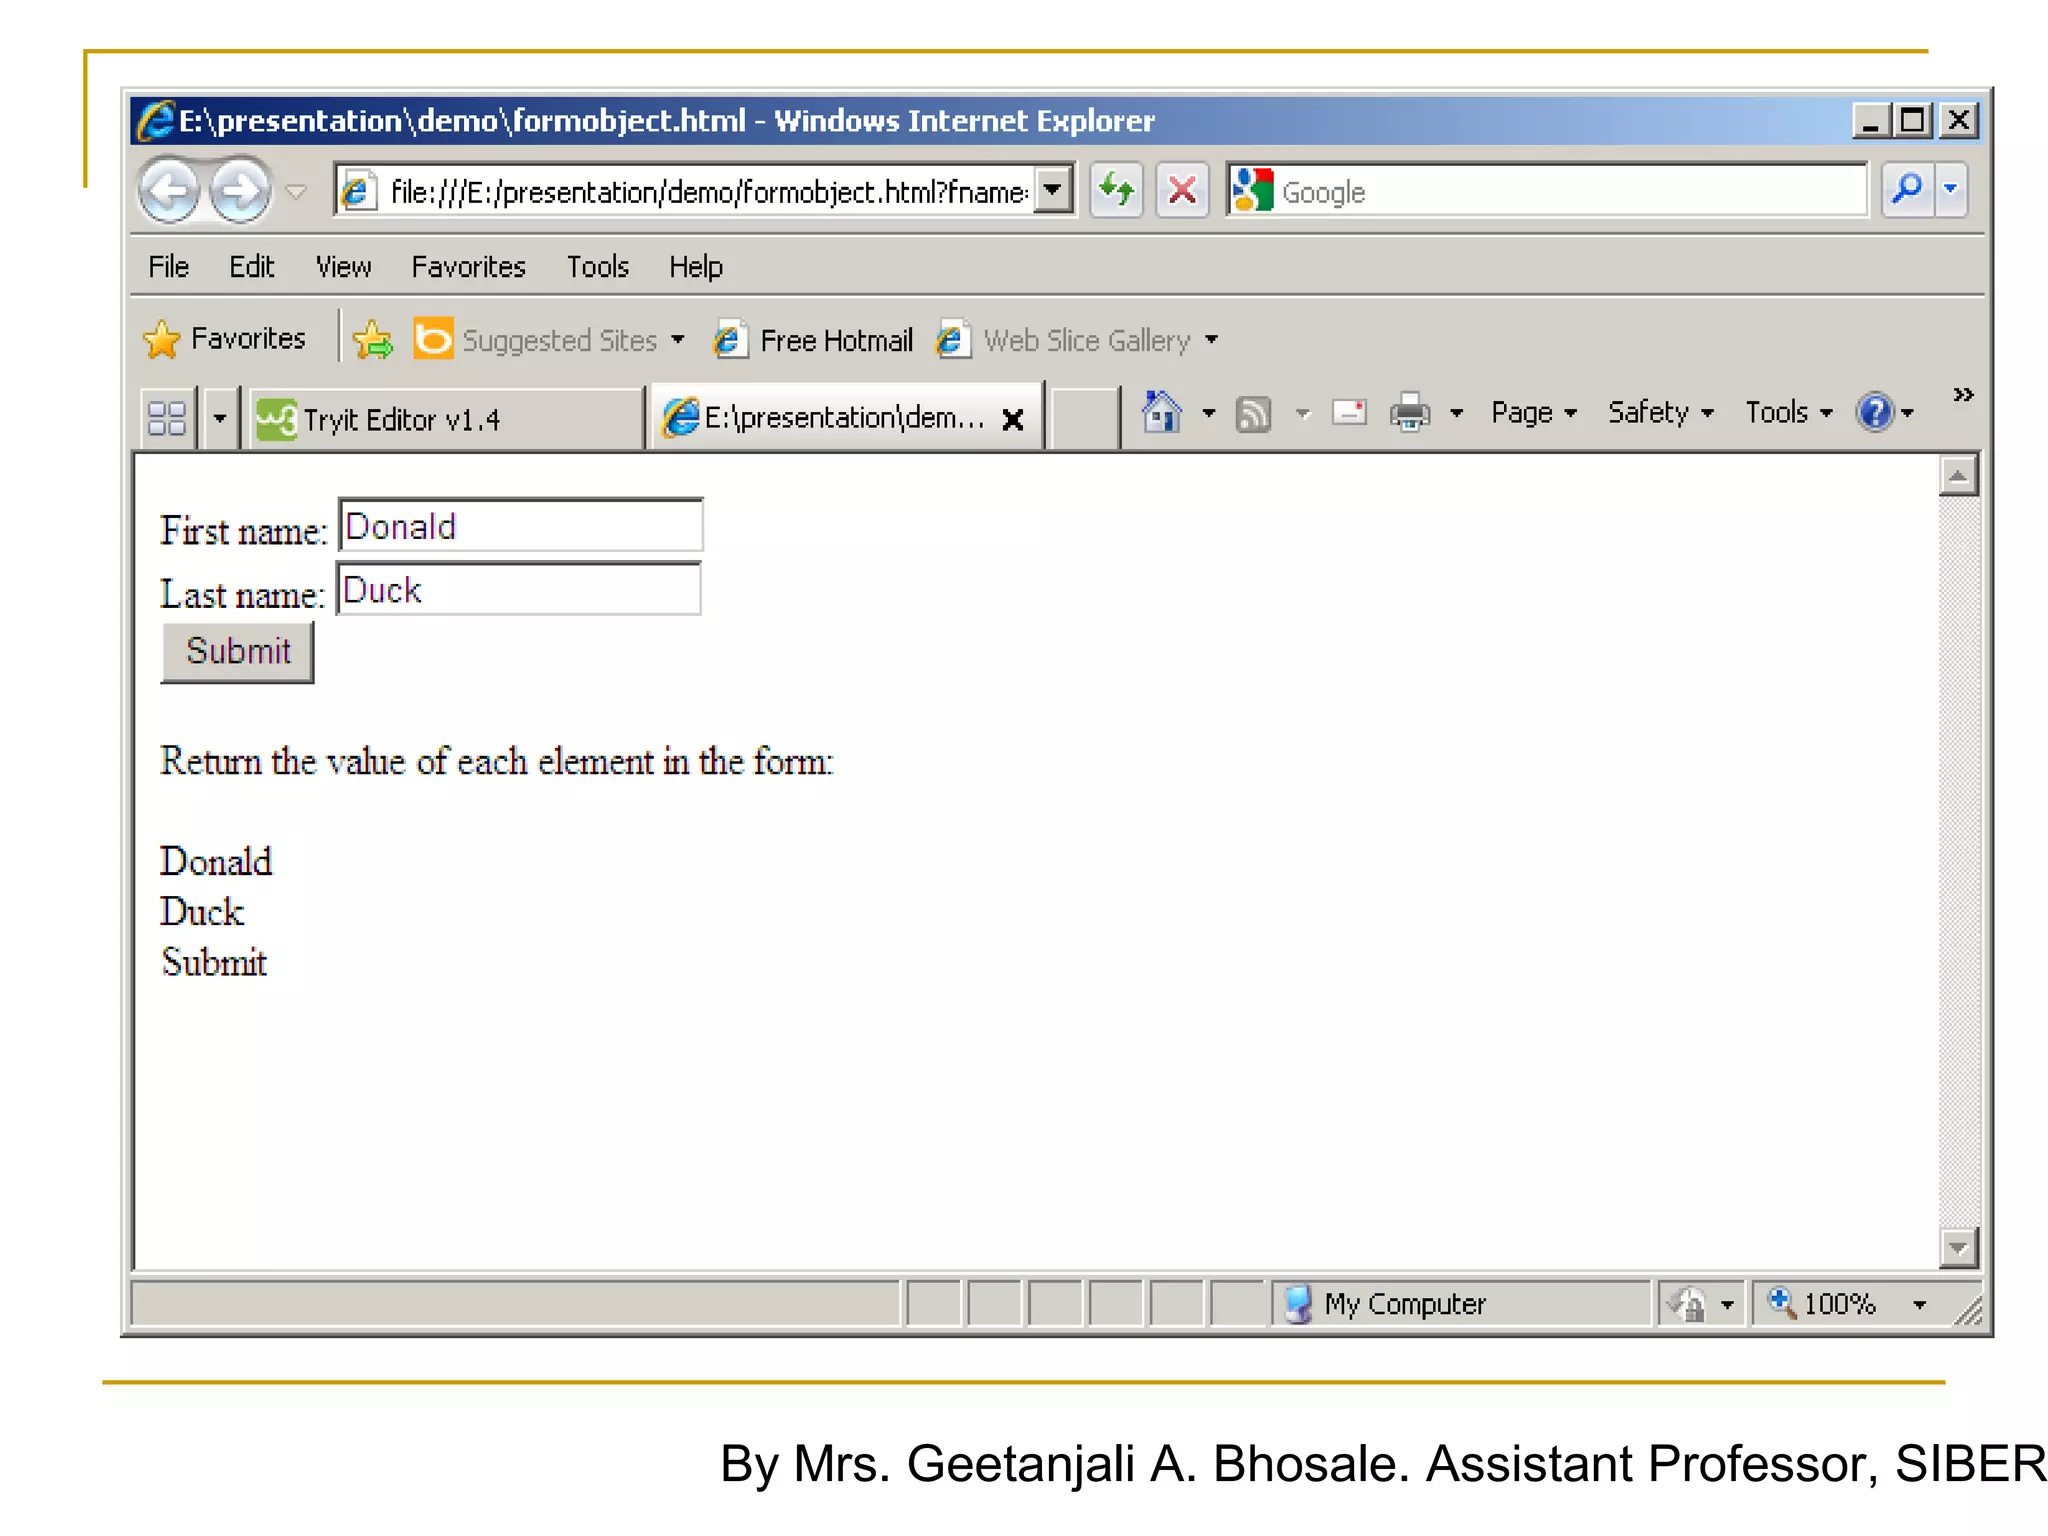Open Web Slice Gallery link

pyautogui.click(x=1064, y=340)
